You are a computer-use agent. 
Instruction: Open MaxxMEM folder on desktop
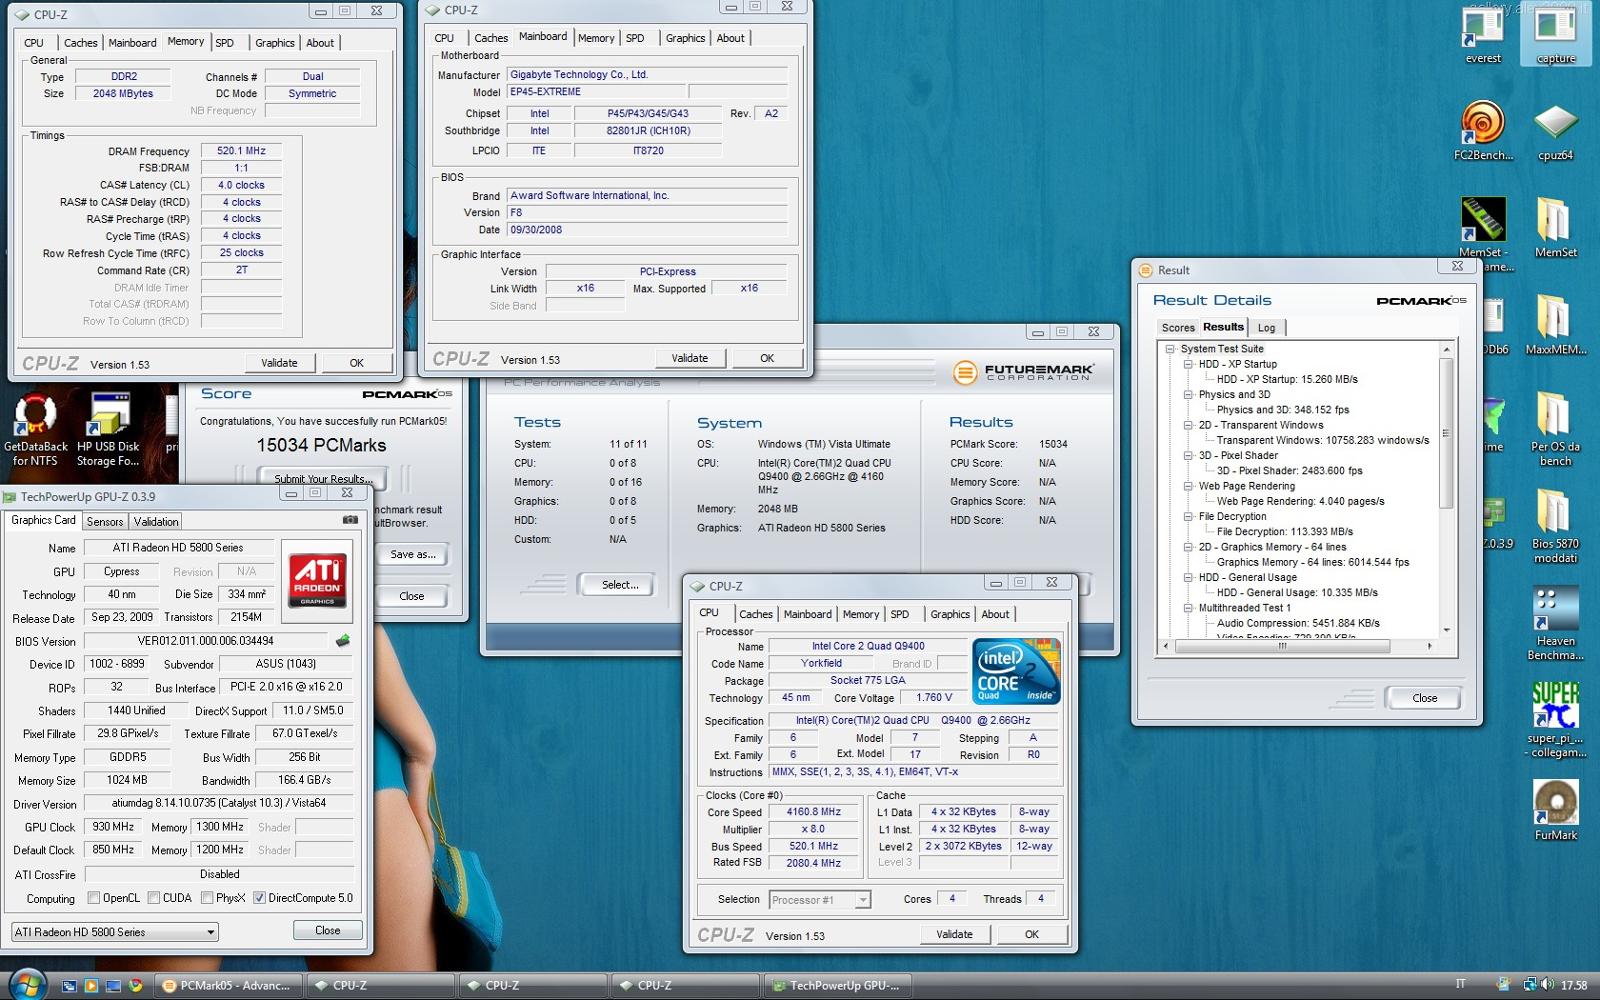1555,323
